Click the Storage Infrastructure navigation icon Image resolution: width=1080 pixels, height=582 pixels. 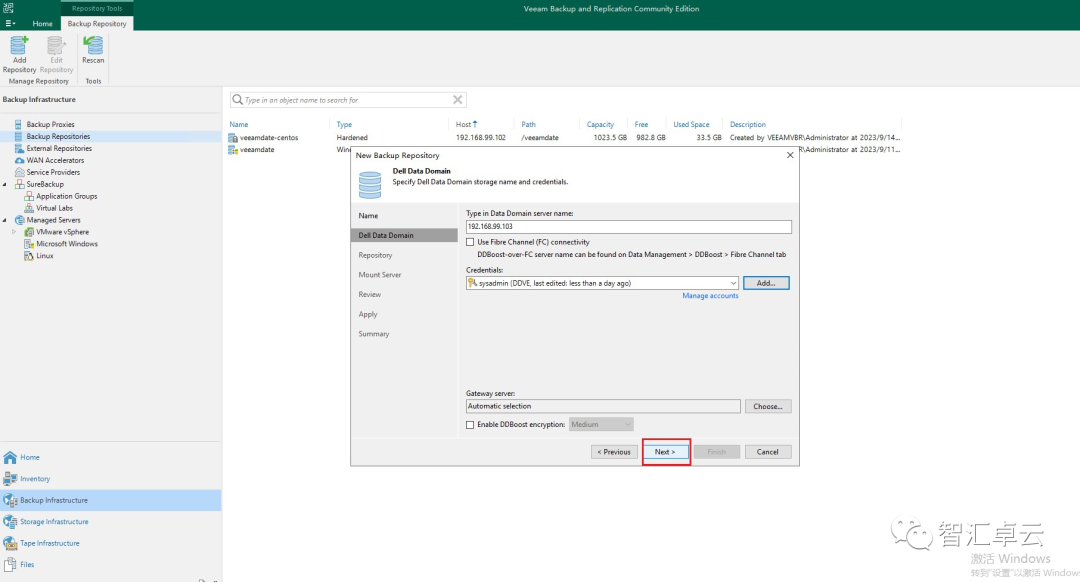pos(10,521)
